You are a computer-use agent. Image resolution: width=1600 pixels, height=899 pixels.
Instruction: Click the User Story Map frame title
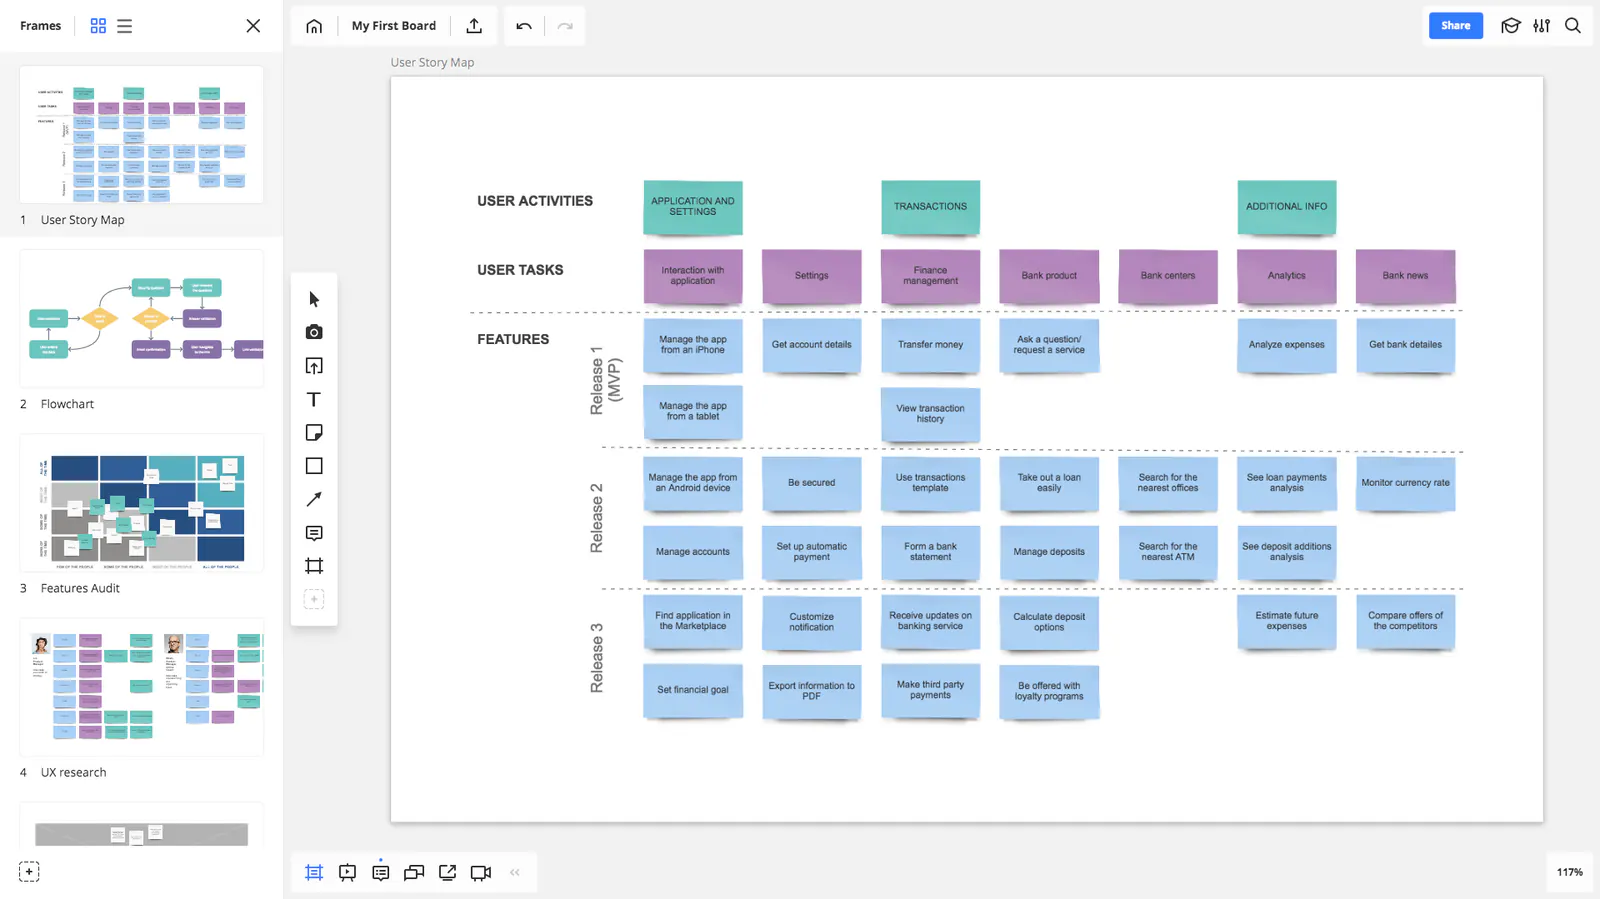[432, 62]
